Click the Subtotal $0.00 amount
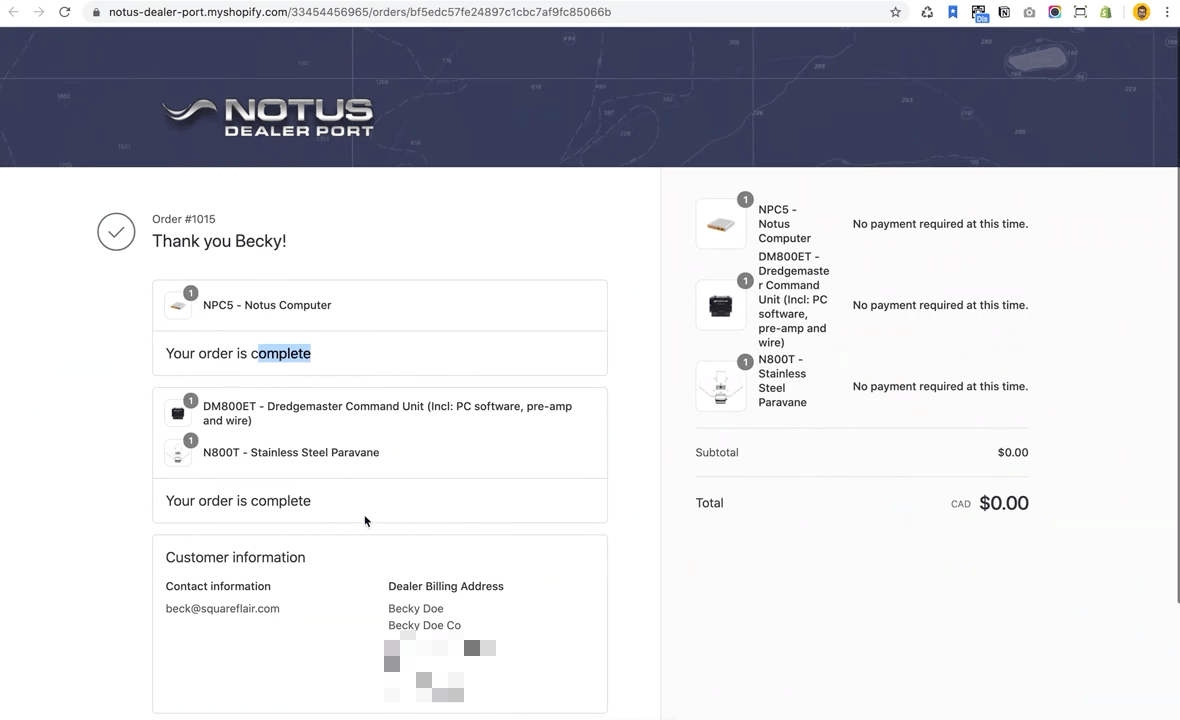Screen dimensions: 1180x720 pos(1013,452)
